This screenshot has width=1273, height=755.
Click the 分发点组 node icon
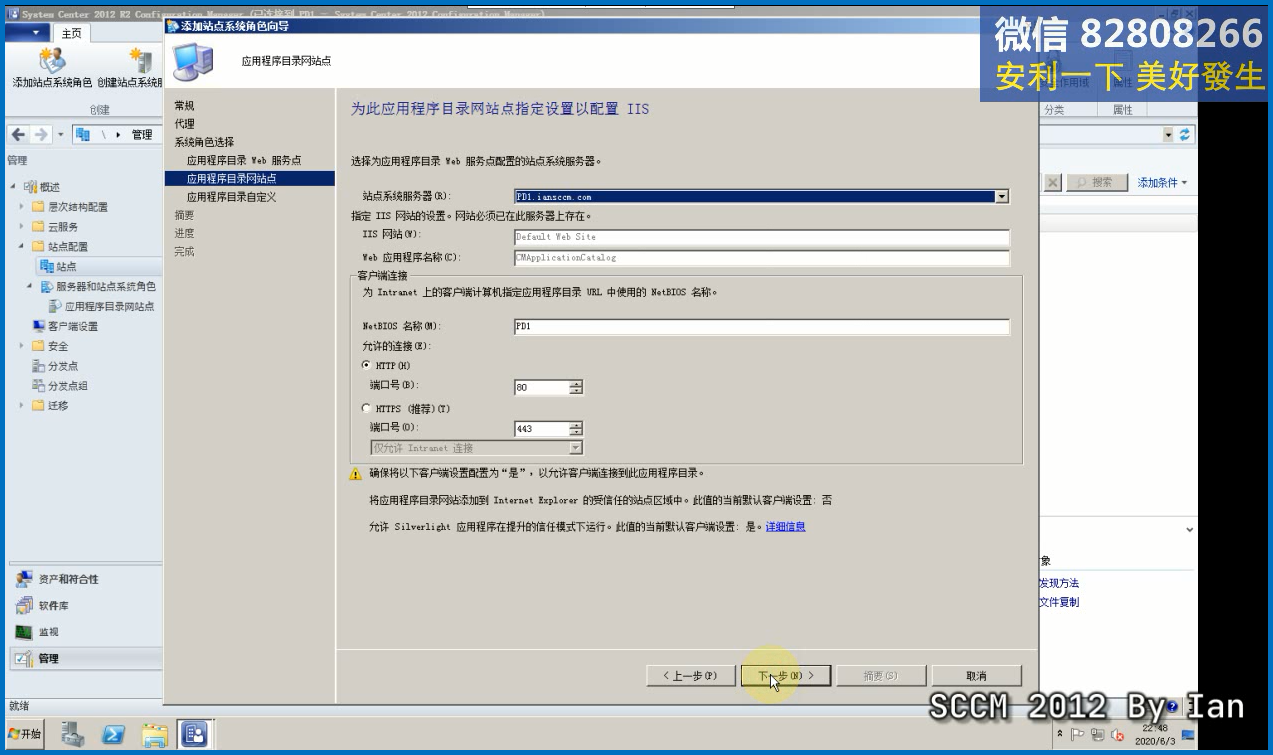point(39,386)
